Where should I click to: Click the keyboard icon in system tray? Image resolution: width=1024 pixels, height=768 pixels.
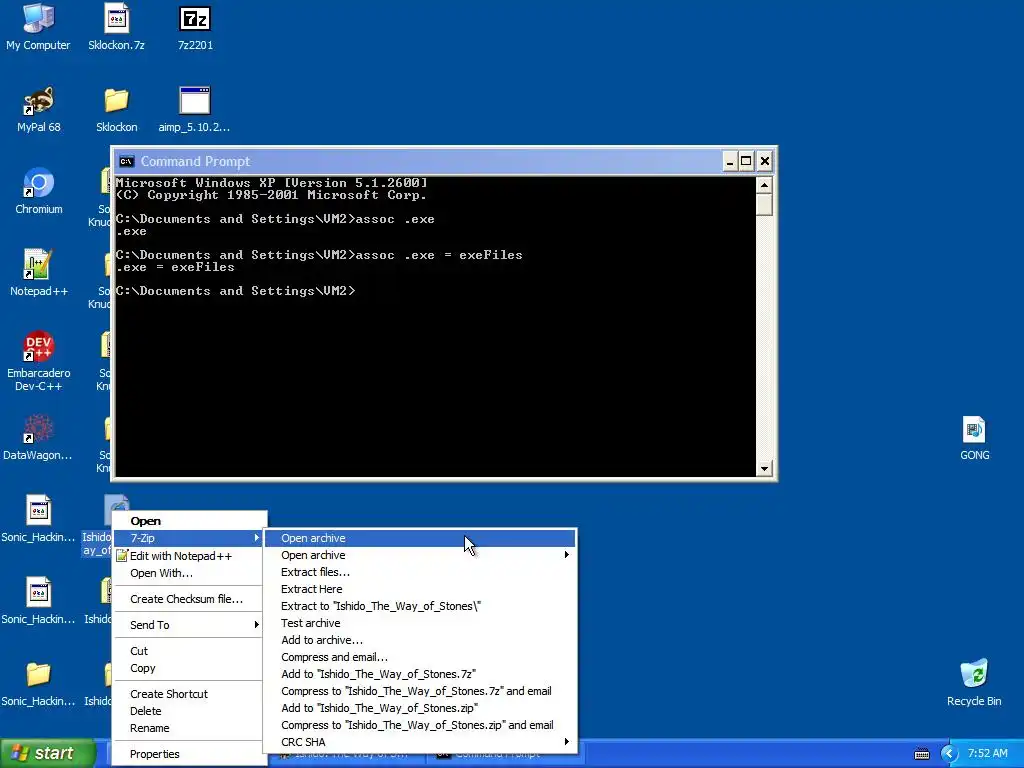(921, 754)
